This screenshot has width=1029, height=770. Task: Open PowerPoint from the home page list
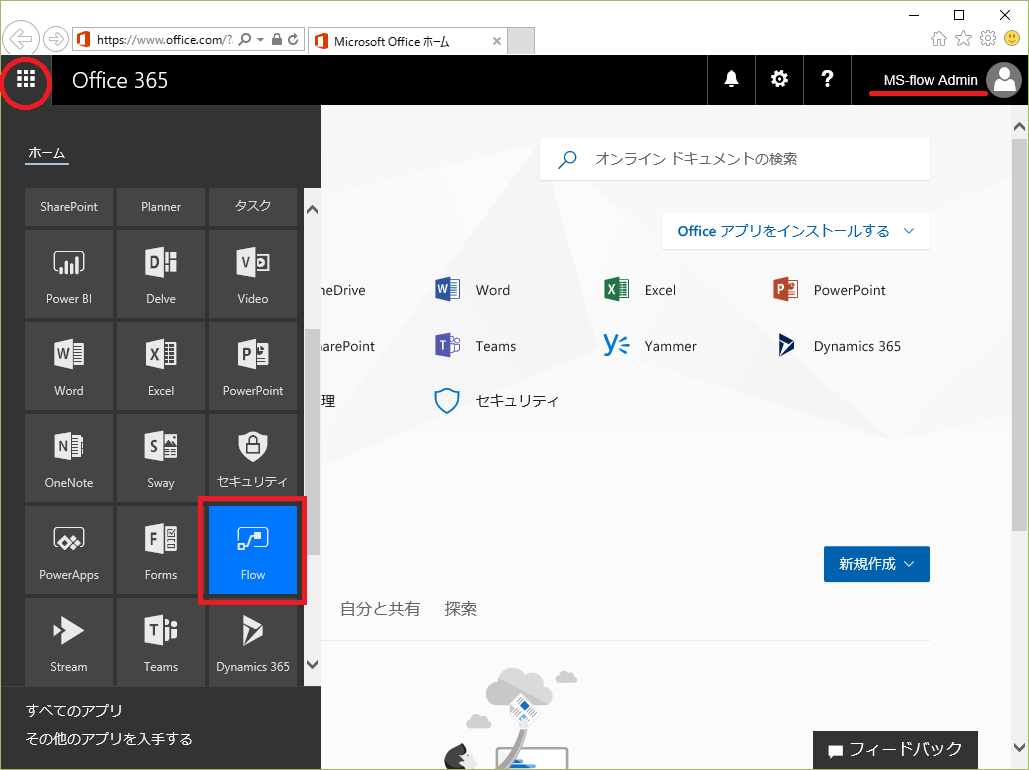(829, 289)
